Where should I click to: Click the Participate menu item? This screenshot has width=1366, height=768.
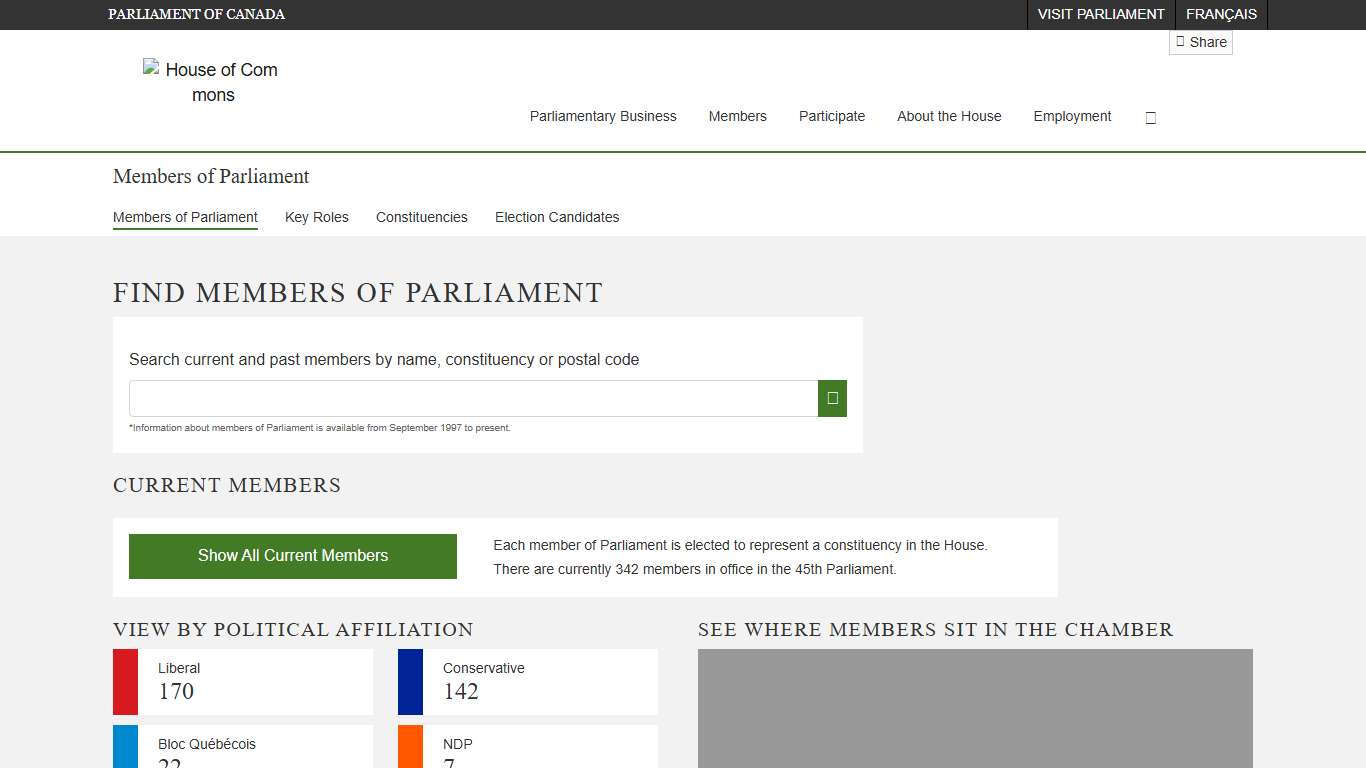point(831,117)
